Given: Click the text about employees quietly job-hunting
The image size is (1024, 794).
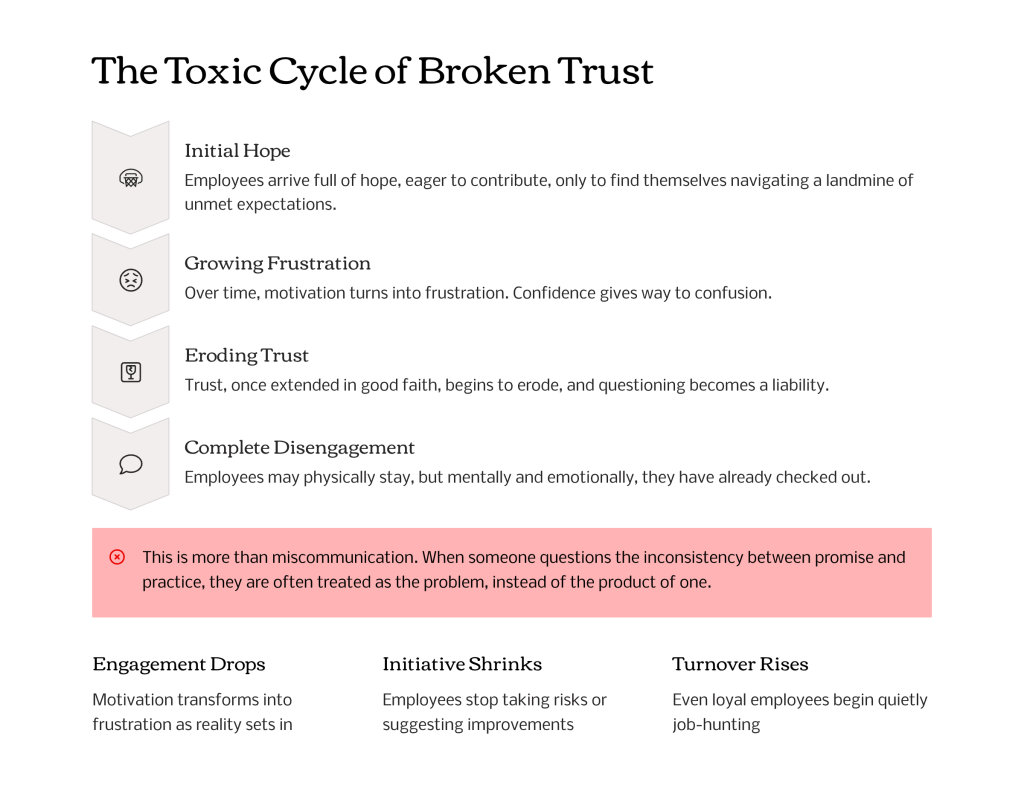Looking at the screenshot, I should tap(800, 712).
